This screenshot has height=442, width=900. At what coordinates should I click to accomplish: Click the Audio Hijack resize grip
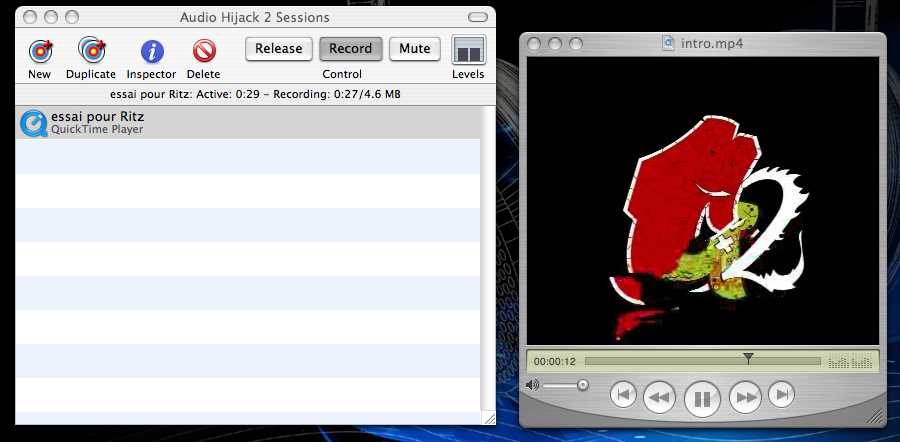pyautogui.click(x=488, y=418)
